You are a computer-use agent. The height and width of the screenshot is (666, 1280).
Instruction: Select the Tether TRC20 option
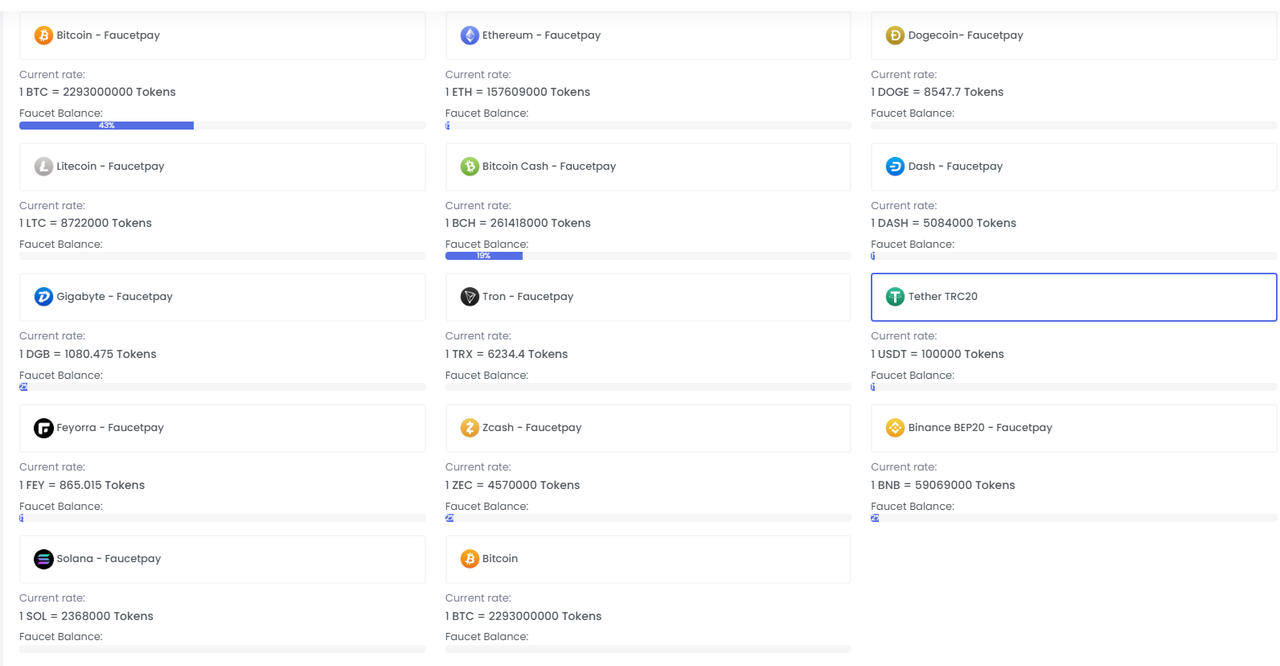pos(1074,297)
